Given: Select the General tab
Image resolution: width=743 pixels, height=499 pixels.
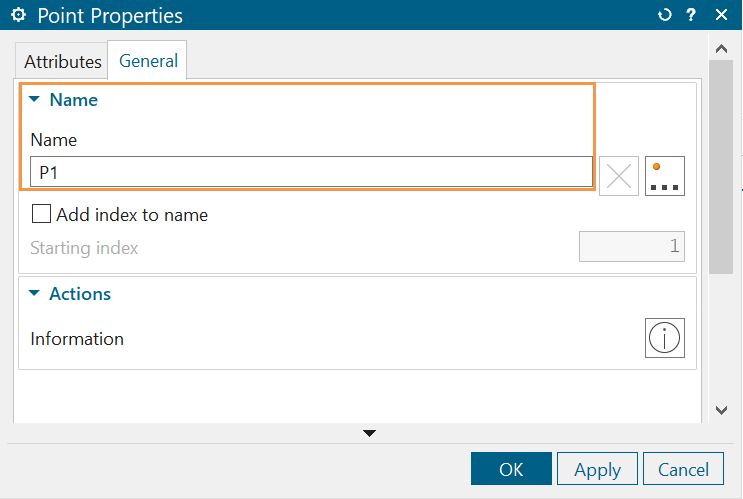Looking at the screenshot, I should pos(148,61).
